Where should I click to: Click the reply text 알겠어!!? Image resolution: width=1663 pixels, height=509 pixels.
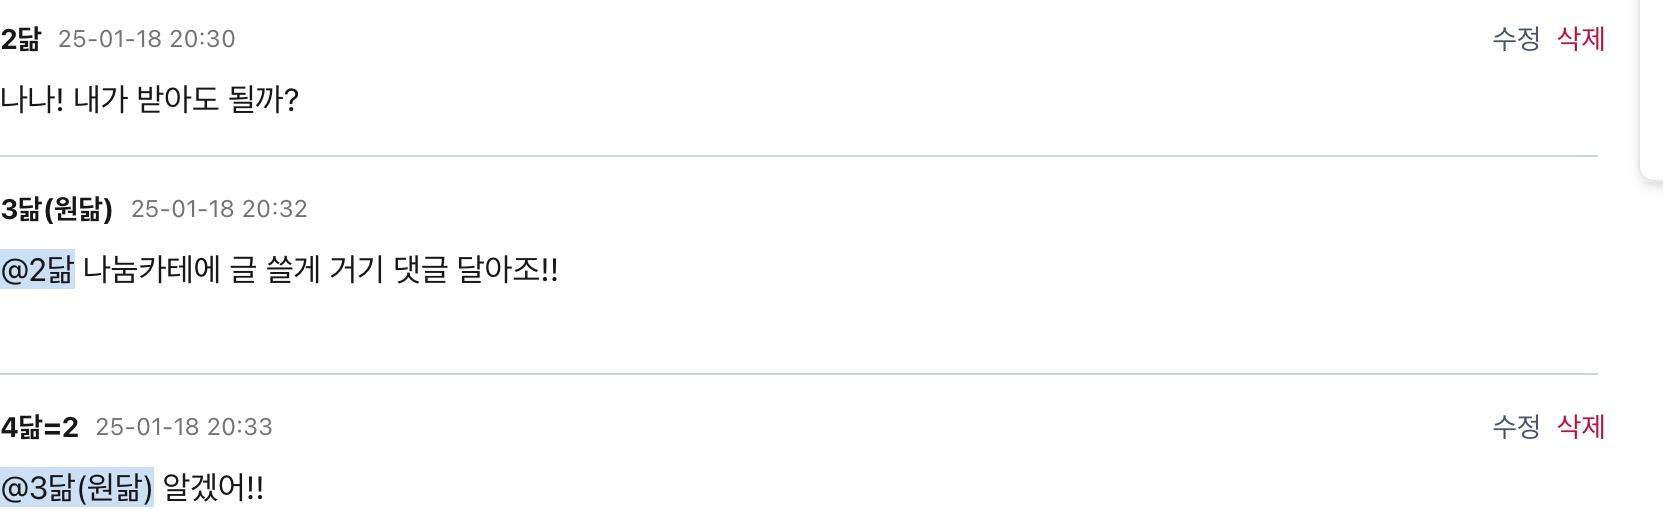point(213,488)
